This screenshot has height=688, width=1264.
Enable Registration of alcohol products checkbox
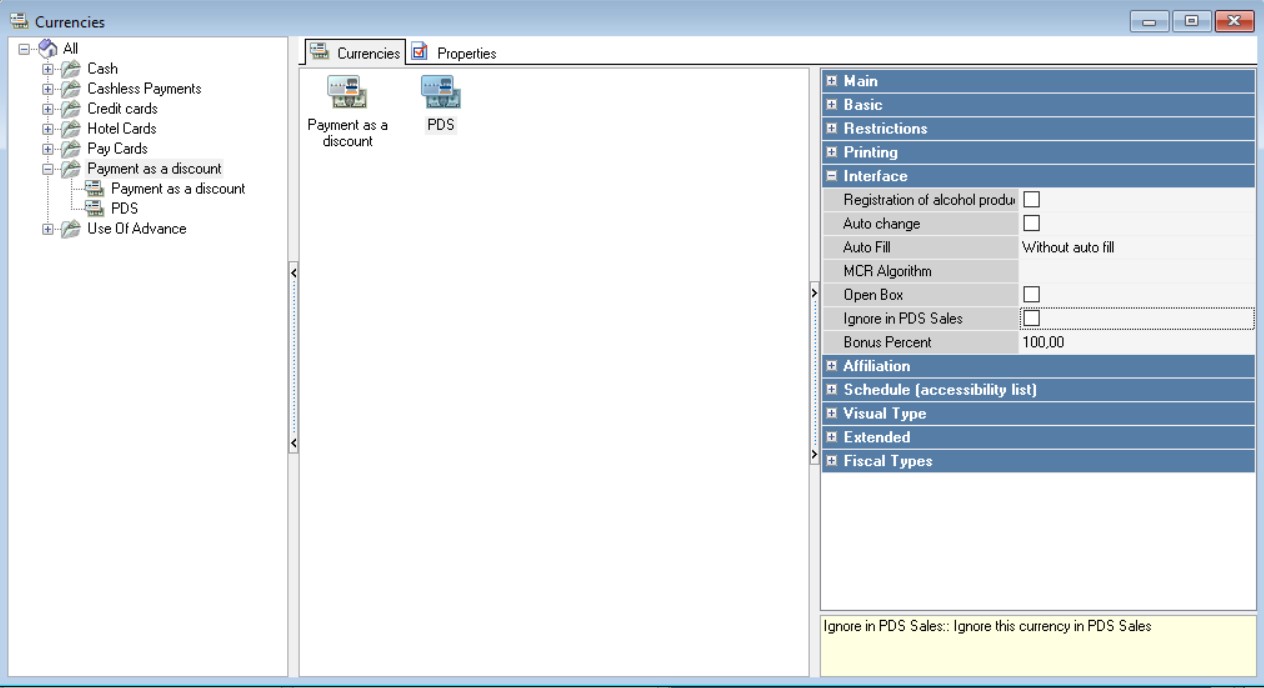coord(1031,200)
